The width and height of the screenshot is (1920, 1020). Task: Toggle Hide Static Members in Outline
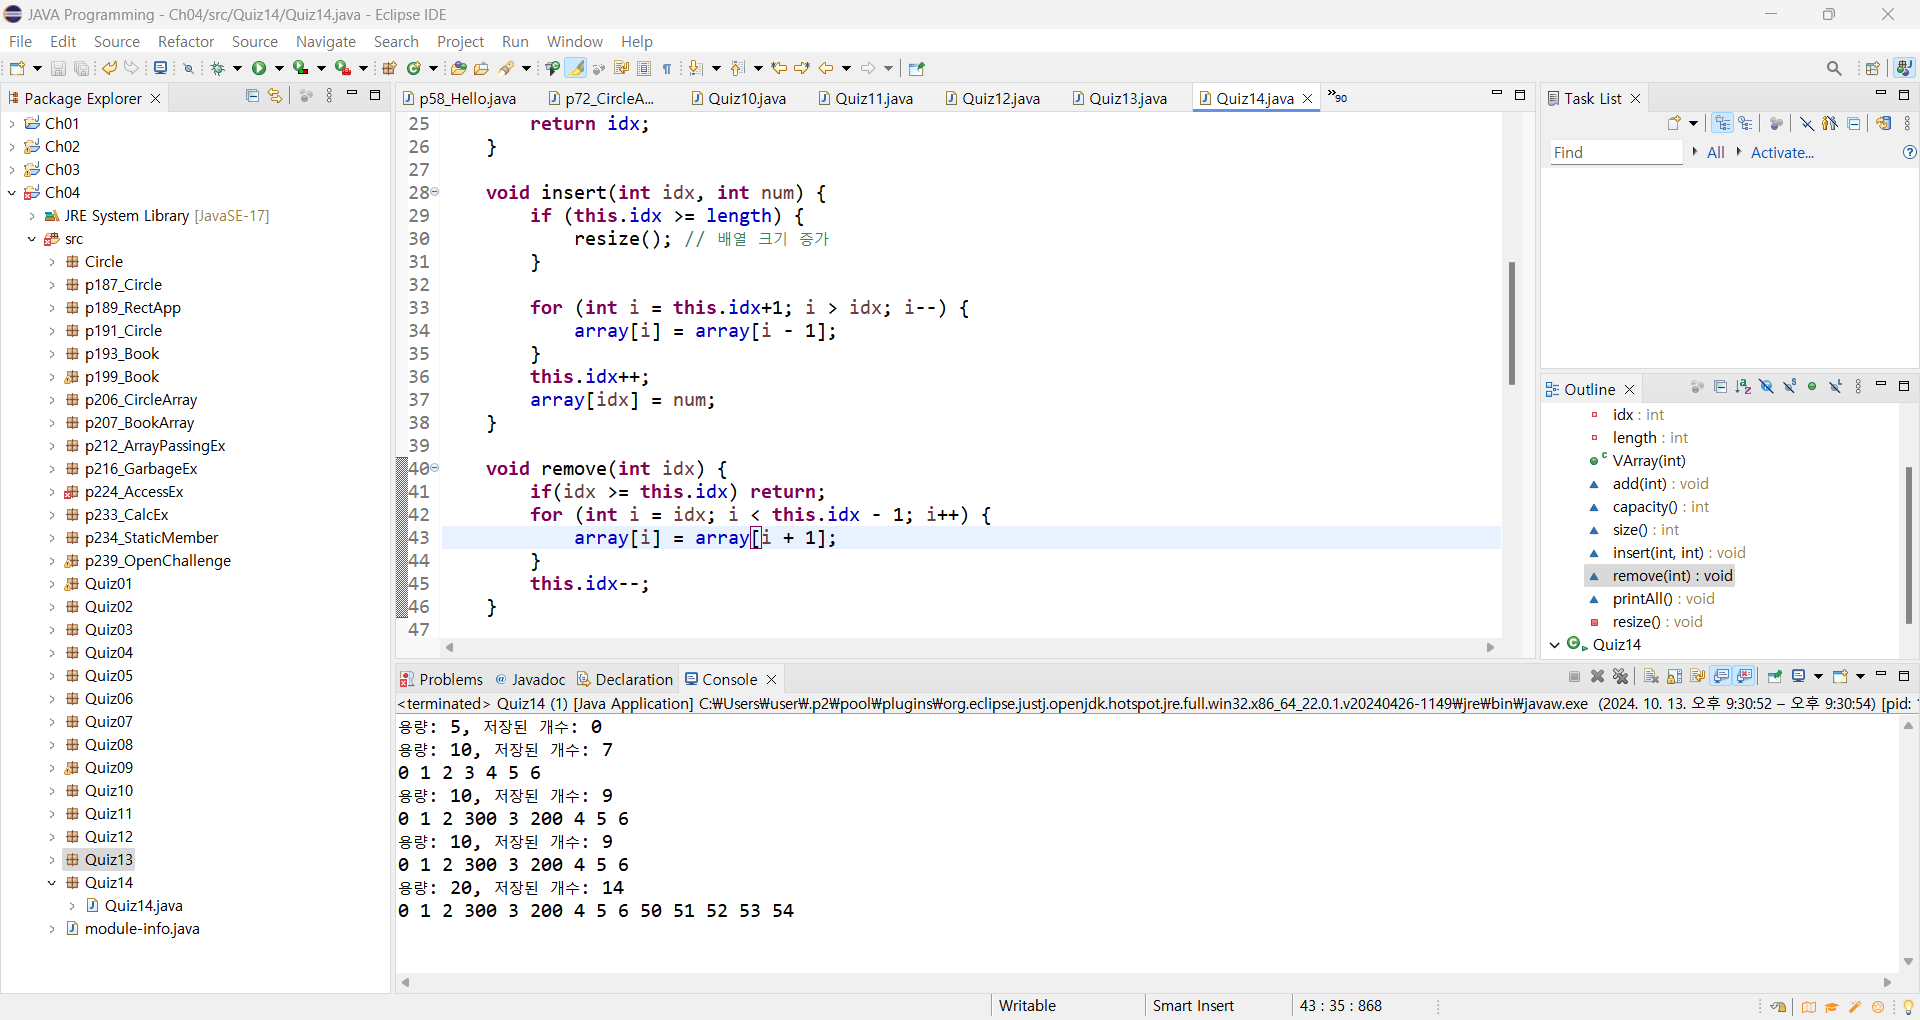coord(1790,387)
